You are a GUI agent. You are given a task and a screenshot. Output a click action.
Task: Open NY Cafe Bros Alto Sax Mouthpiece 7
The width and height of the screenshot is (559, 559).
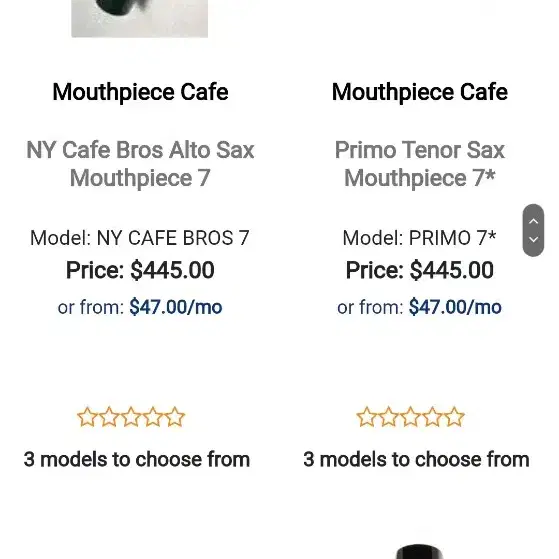pos(140,164)
